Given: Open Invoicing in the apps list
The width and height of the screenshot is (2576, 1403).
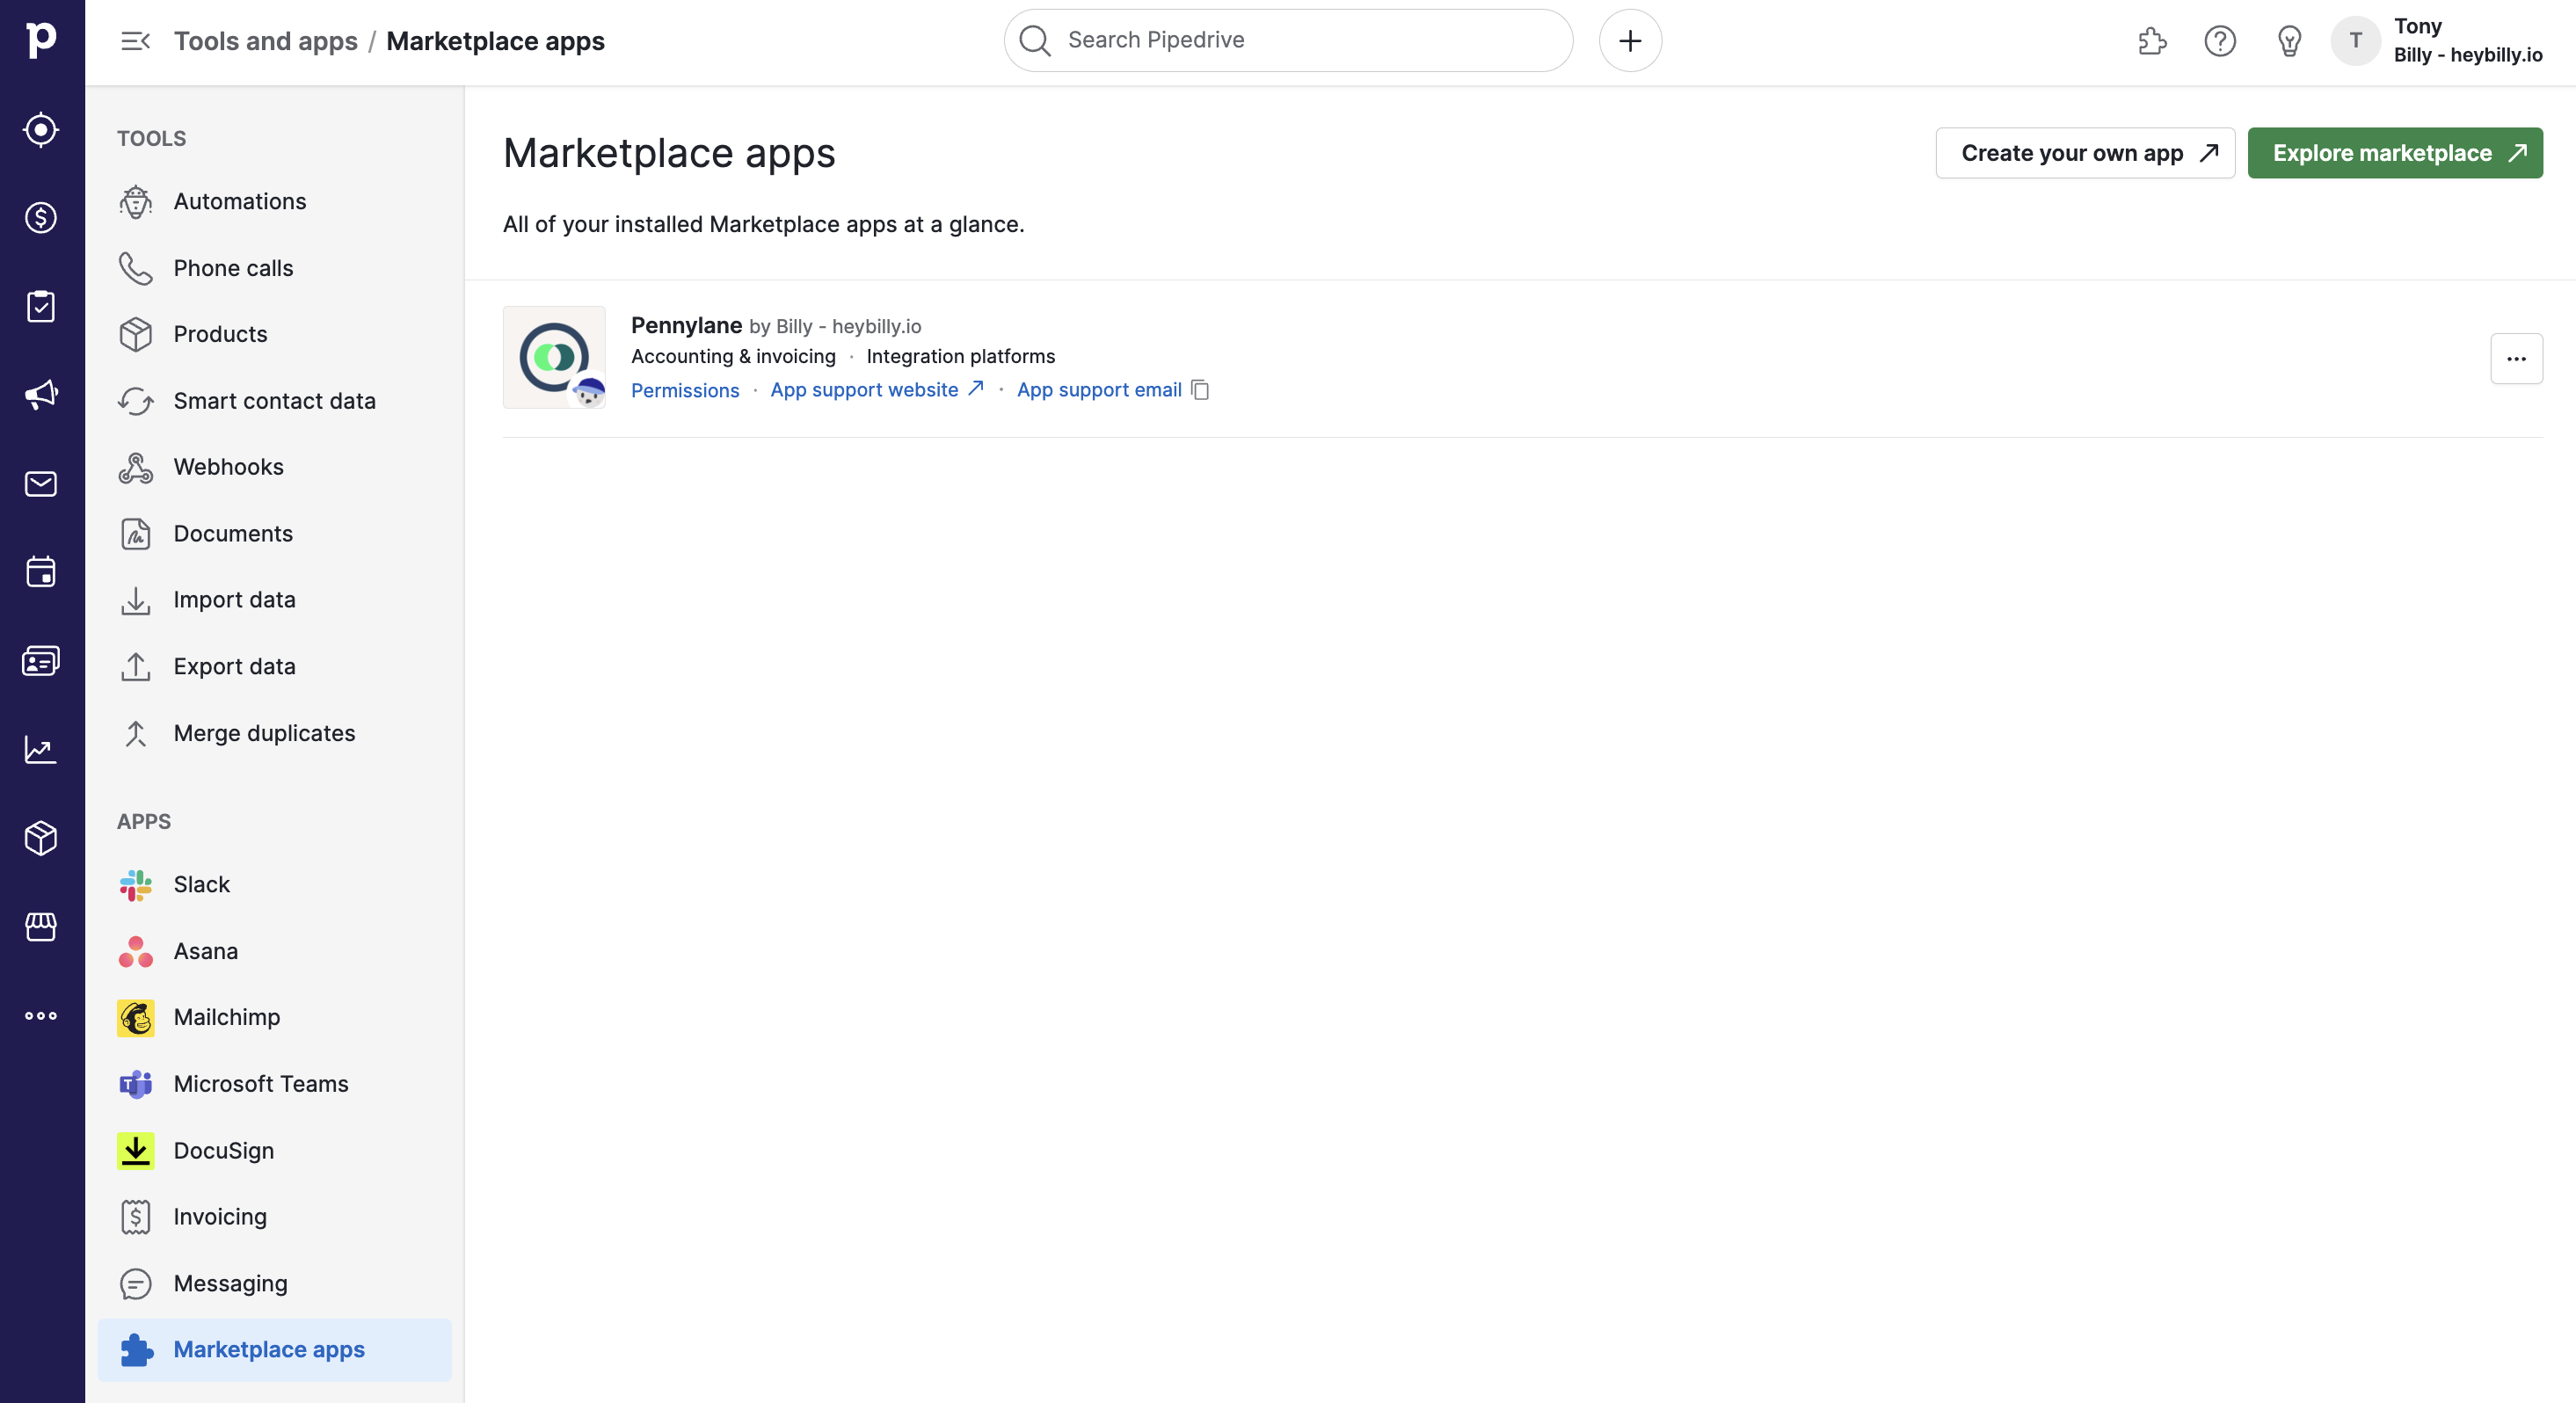Looking at the screenshot, I should point(274,1217).
